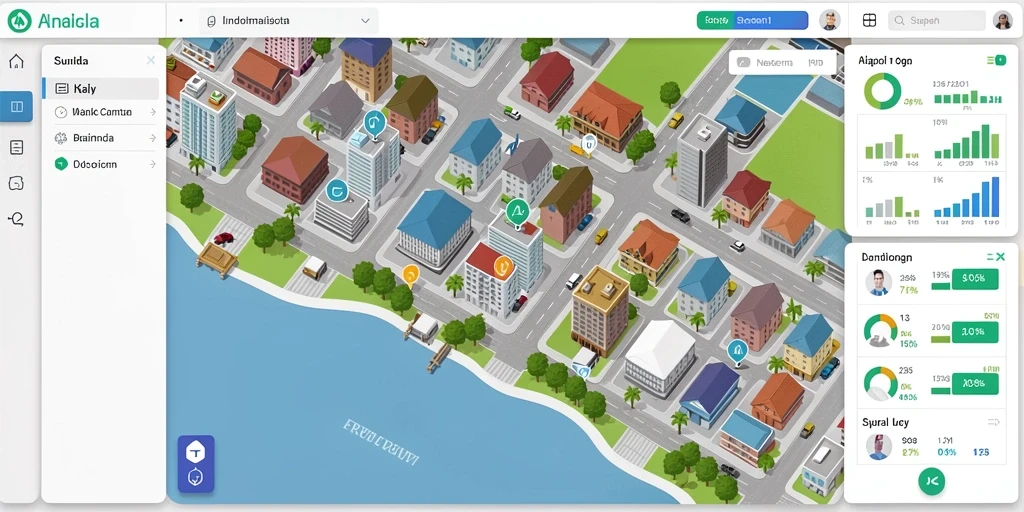The image size is (1024, 512).
Task: Click the home icon in left sidebar
Action: (16, 61)
